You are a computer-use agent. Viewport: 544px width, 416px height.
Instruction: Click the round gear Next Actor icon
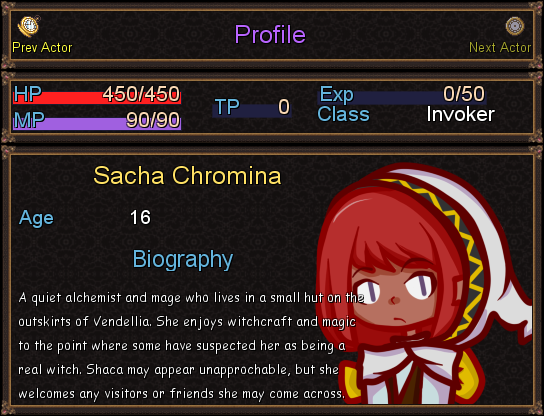515,26
